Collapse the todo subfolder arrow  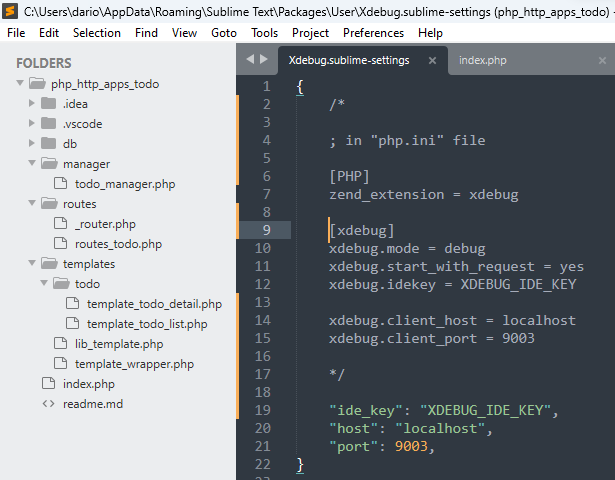click(x=44, y=283)
